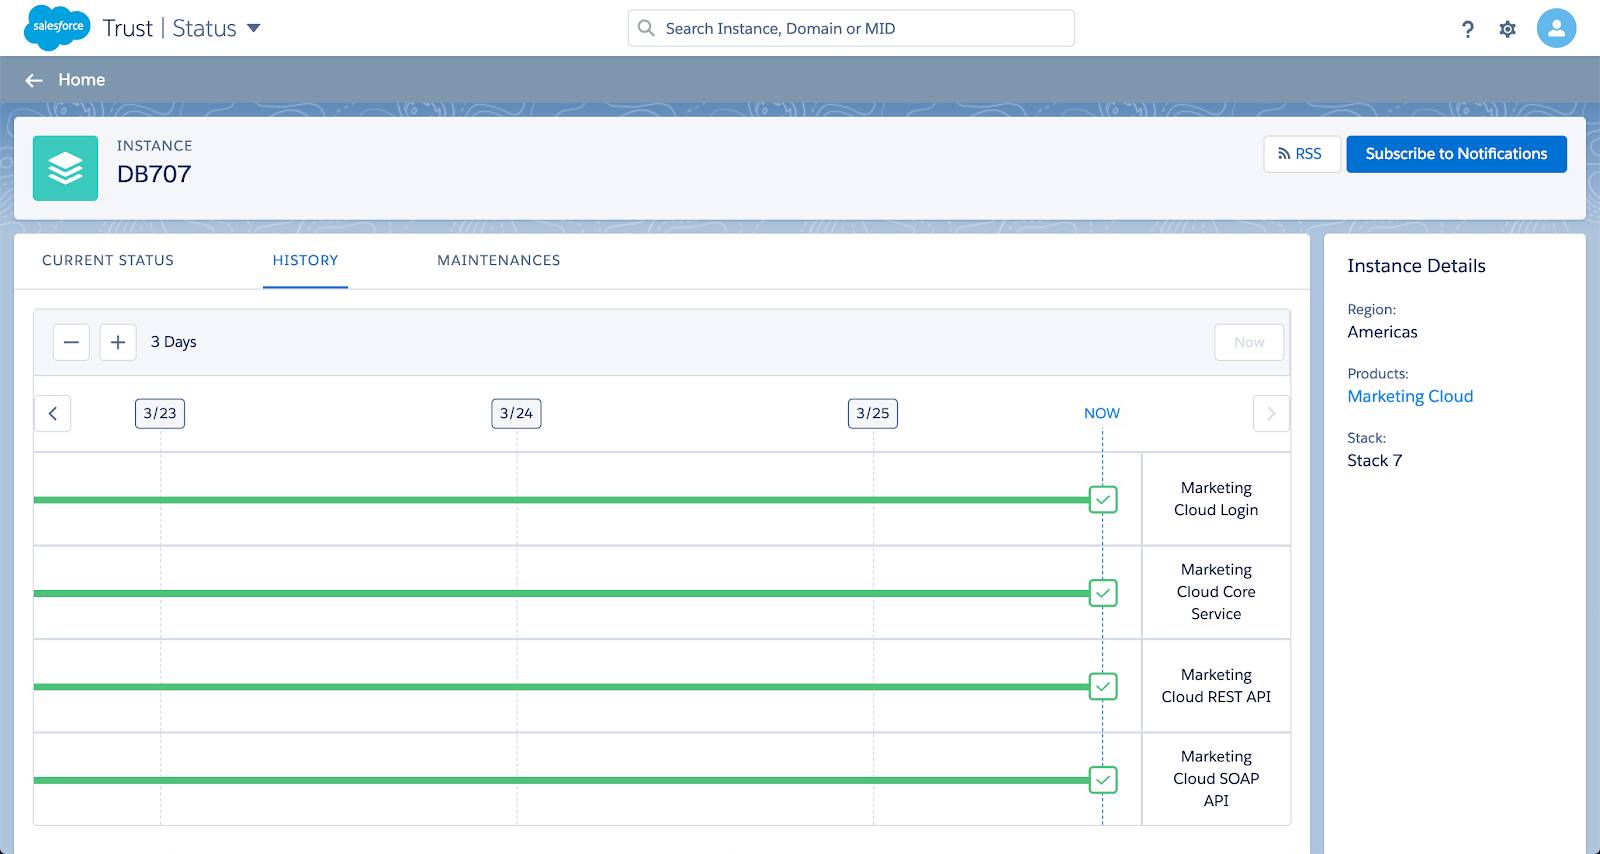Click the Now button
1600x854 pixels.
(x=1249, y=342)
